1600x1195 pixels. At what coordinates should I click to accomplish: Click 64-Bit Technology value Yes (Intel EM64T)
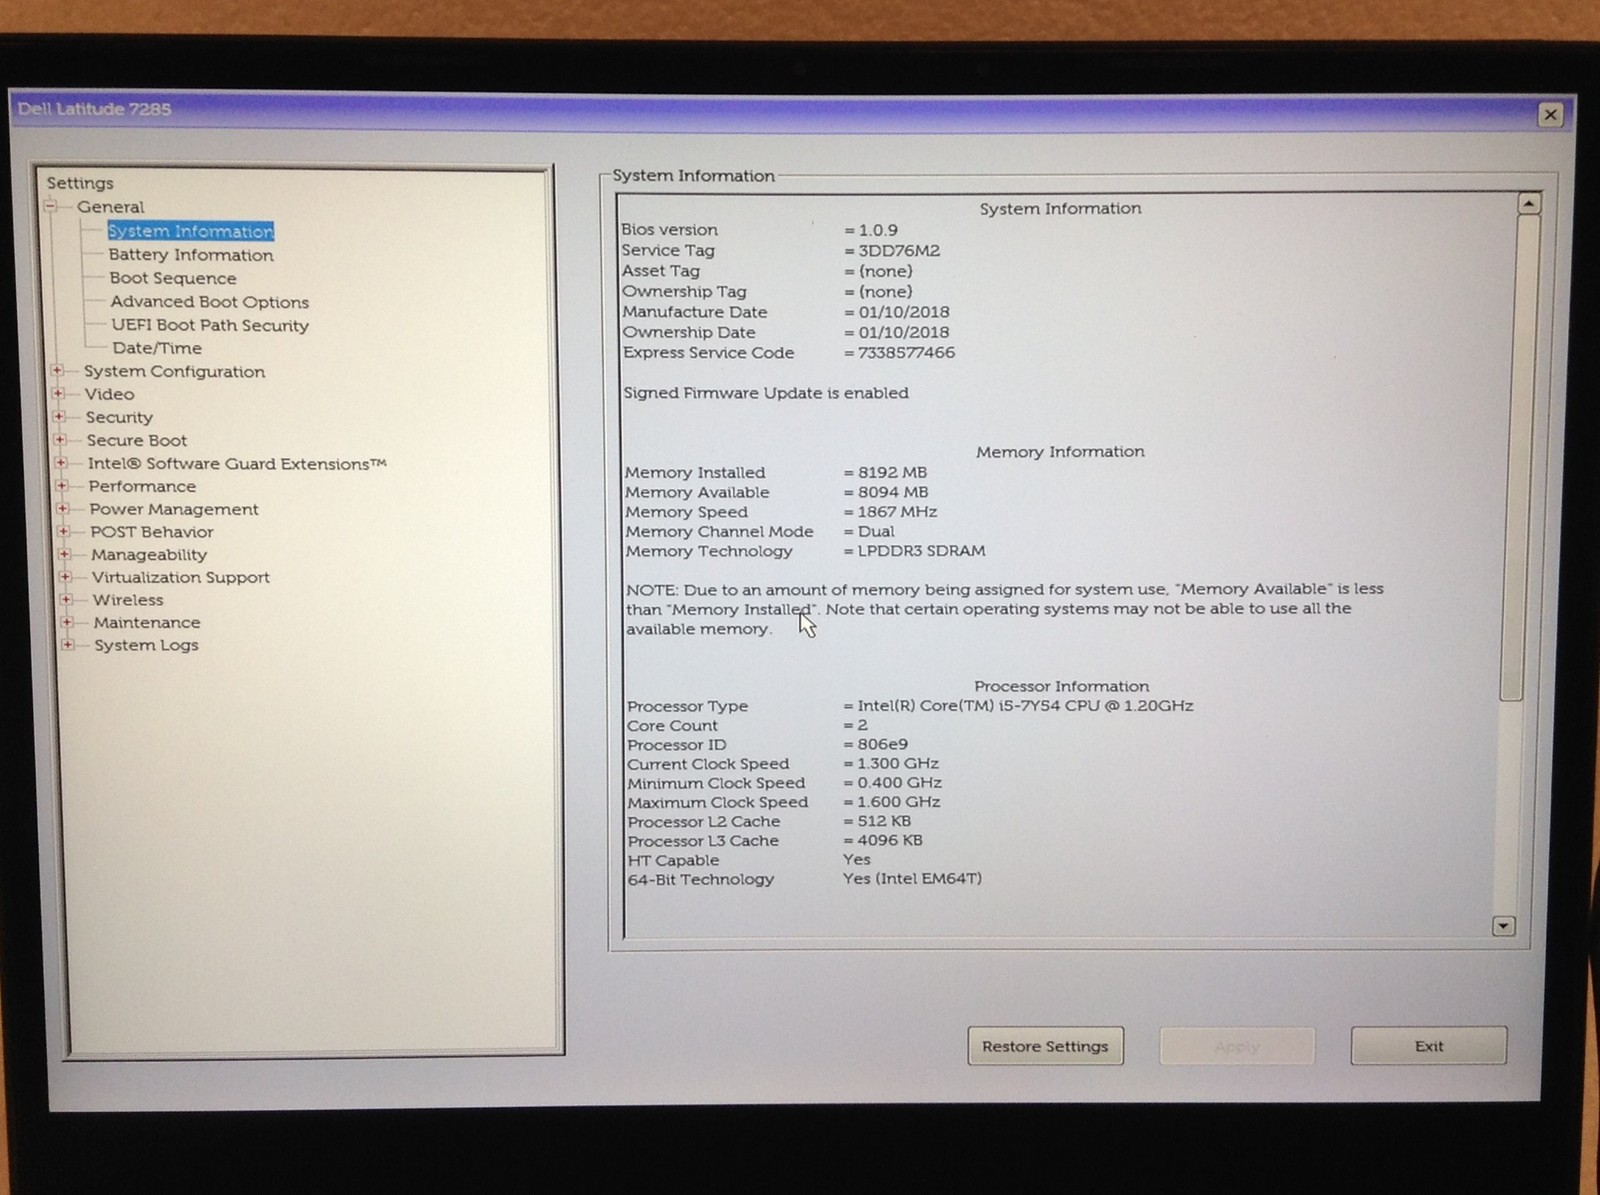(912, 879)
